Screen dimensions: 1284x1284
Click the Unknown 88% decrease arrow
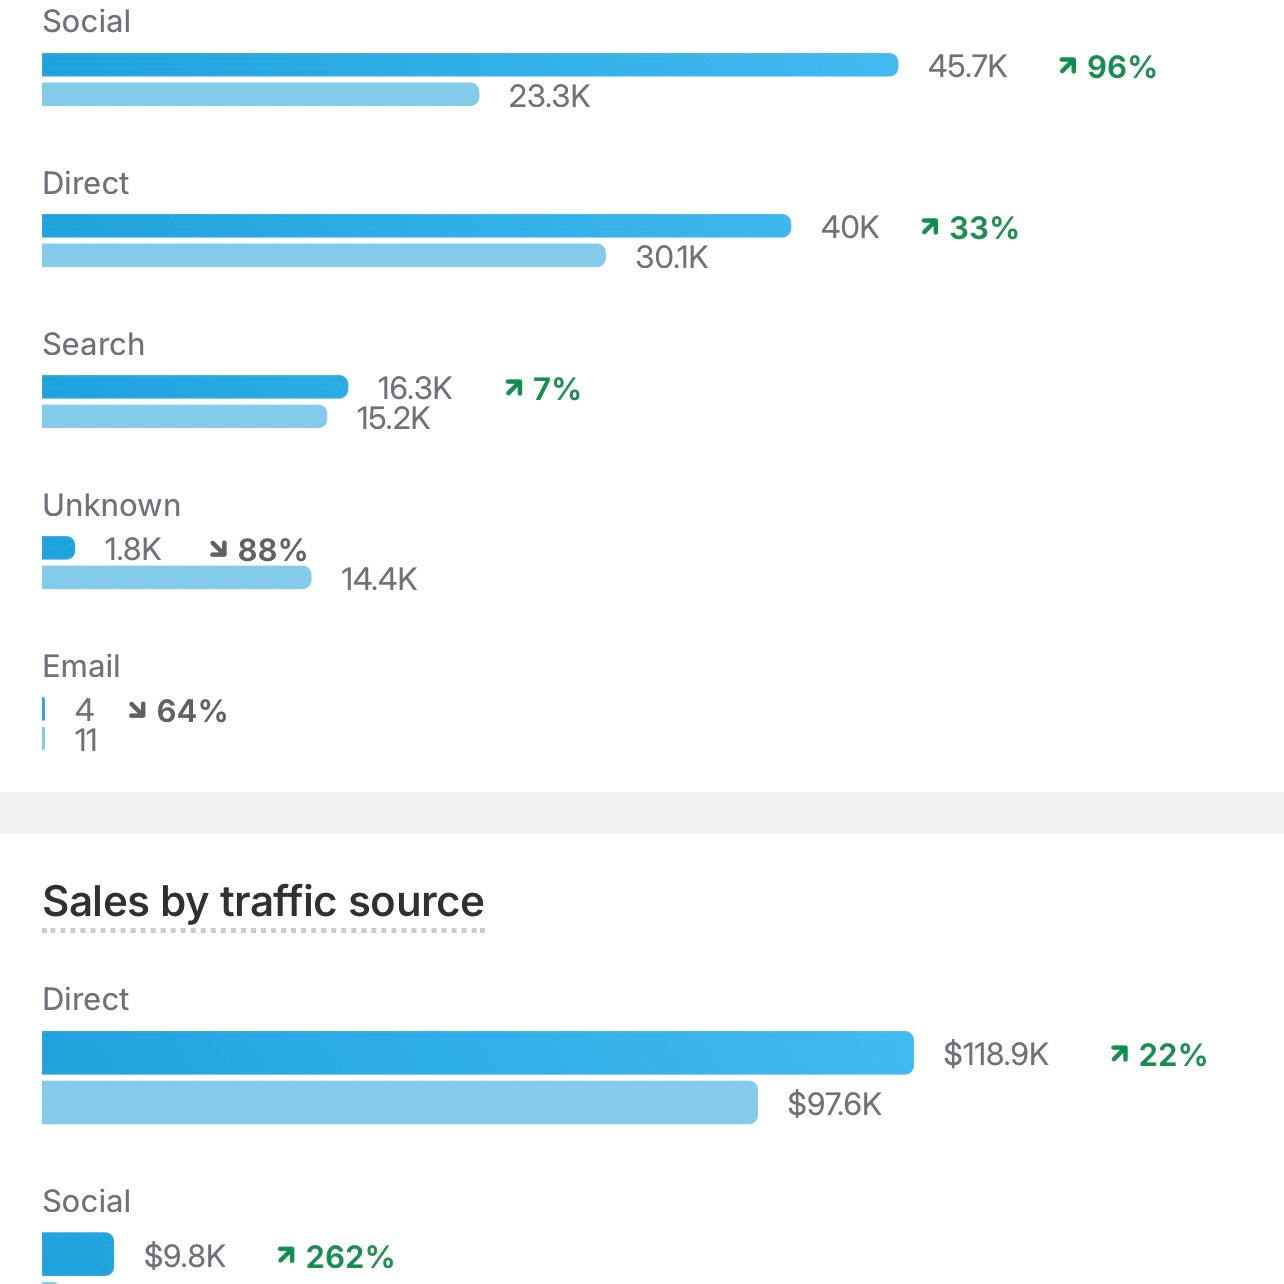click(x=218, y=549)
